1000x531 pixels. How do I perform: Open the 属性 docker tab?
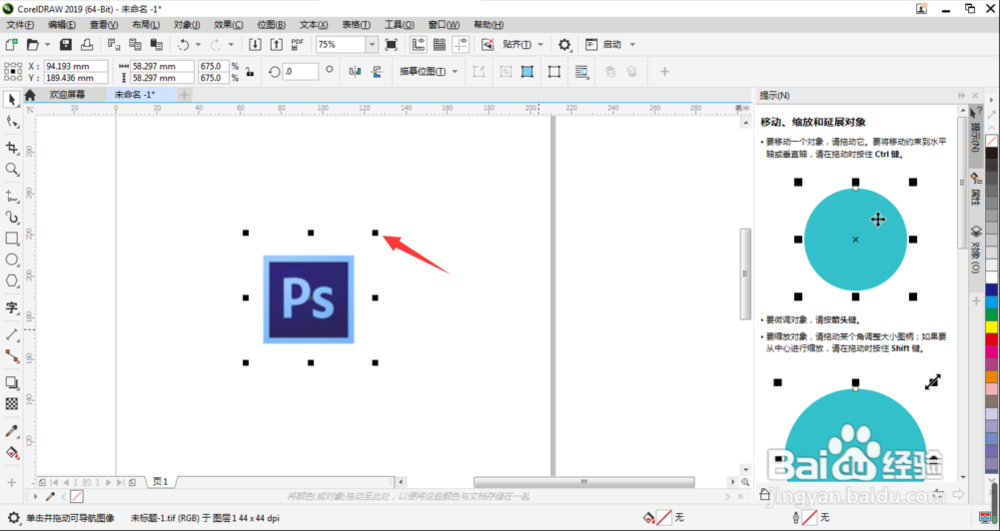976,189
